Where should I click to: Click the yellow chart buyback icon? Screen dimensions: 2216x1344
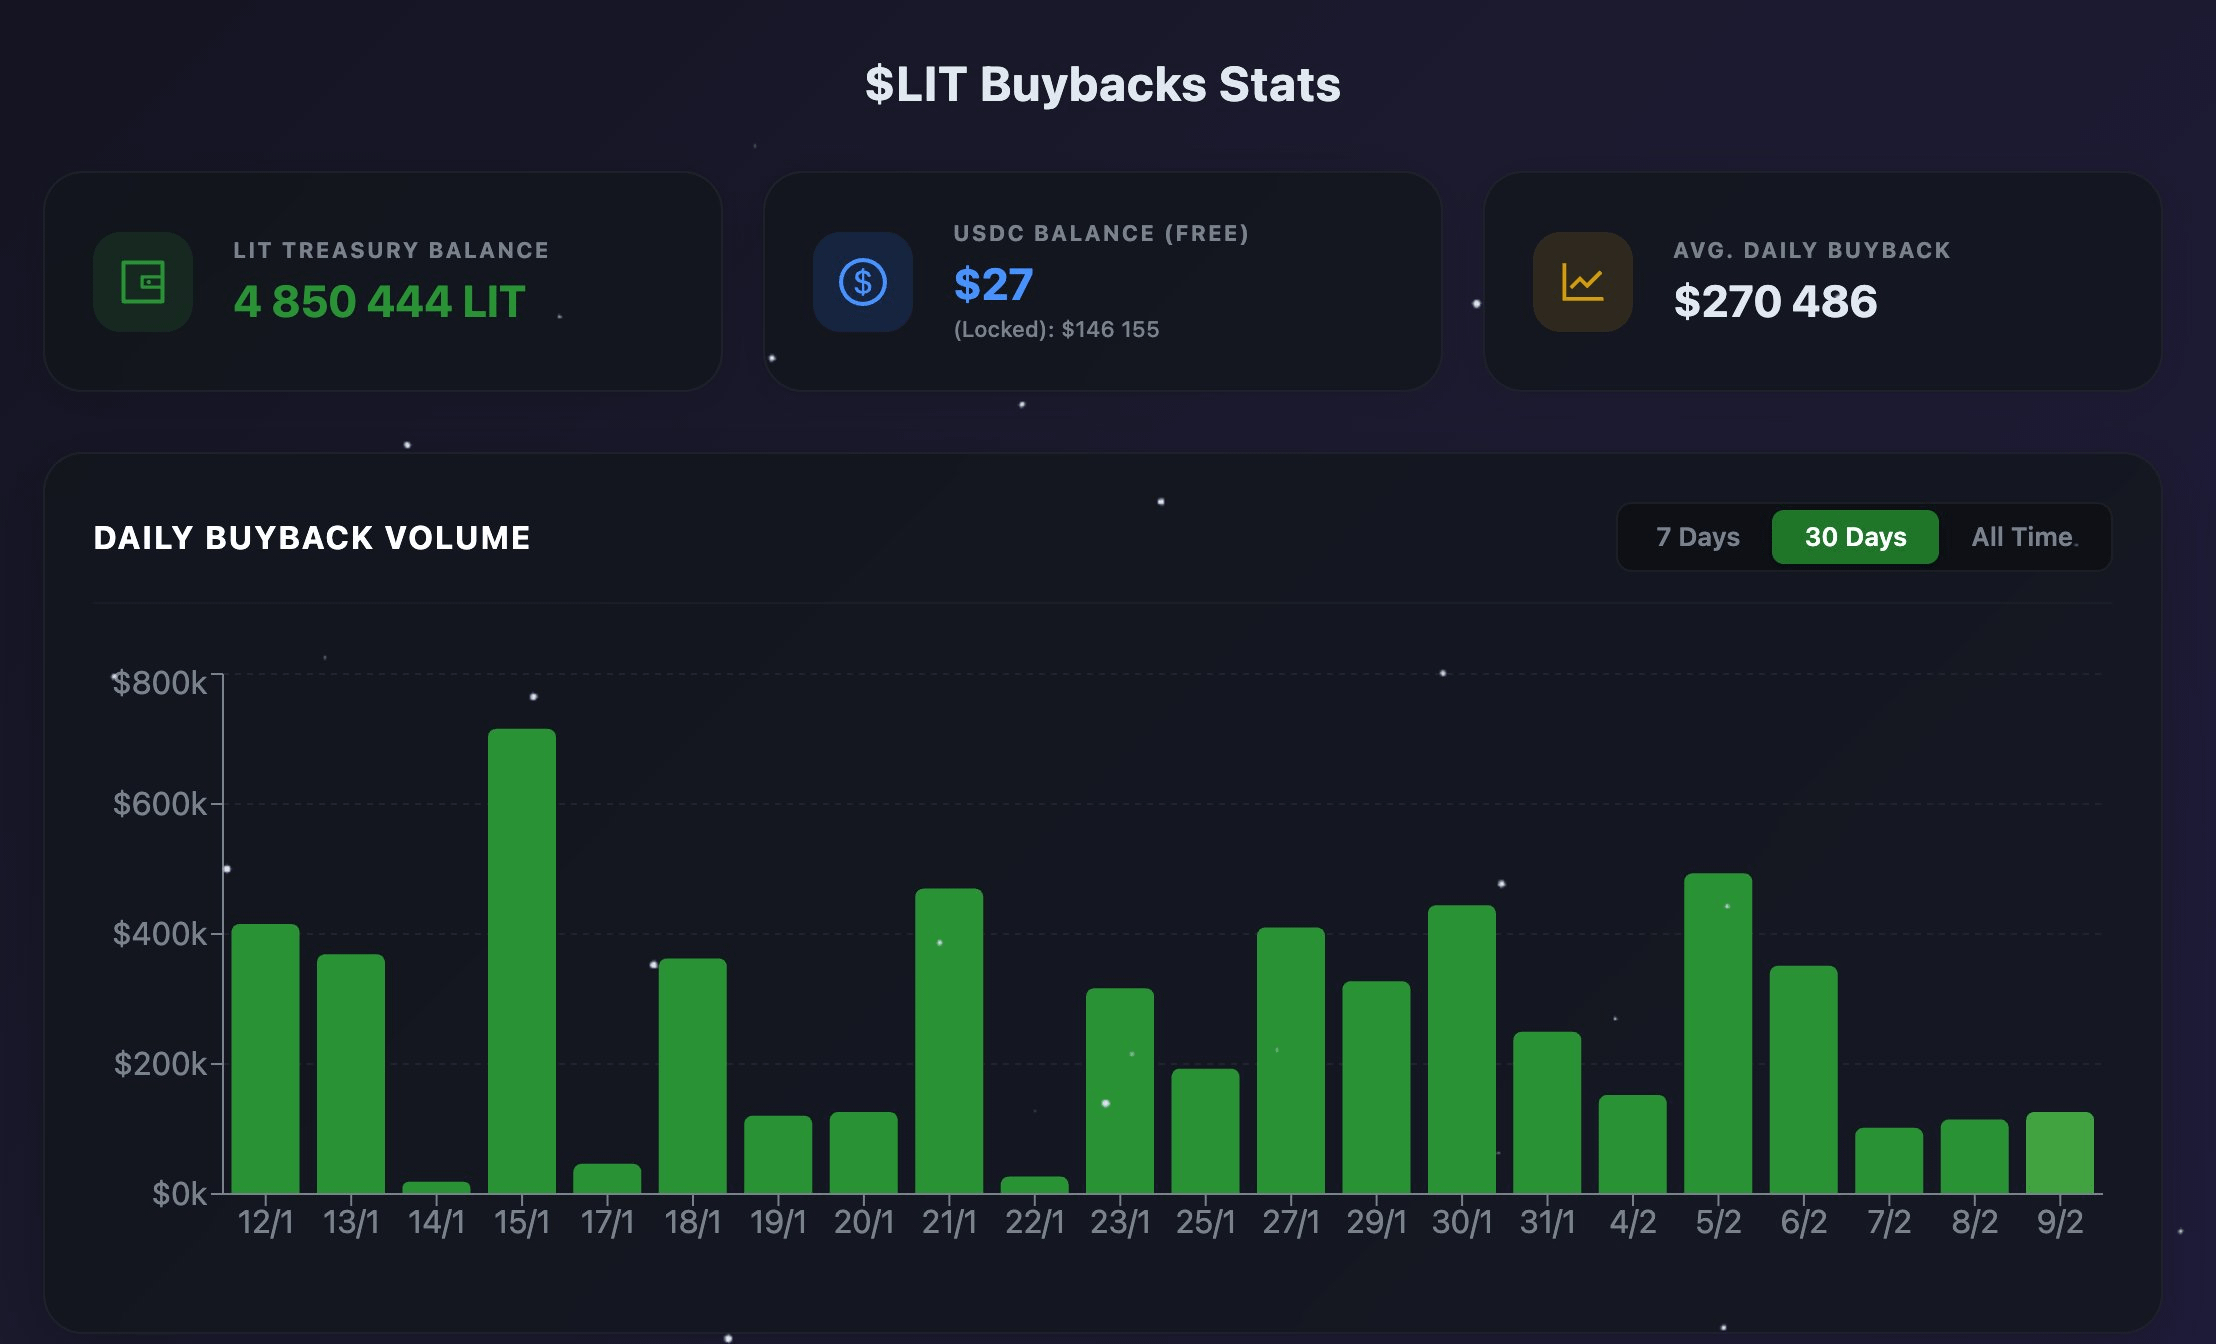(1582, 282)
